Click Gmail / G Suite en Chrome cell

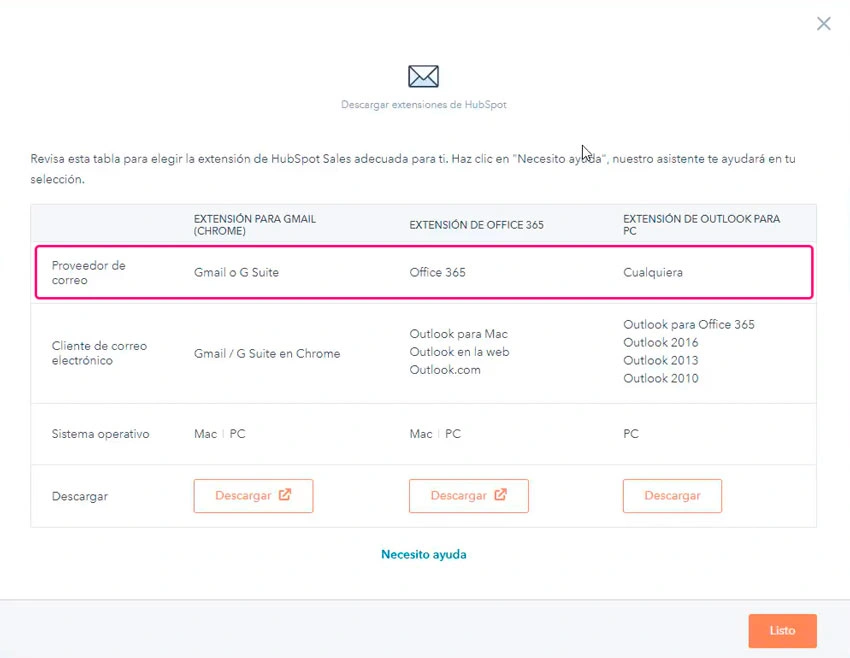[x=267, y=353]
